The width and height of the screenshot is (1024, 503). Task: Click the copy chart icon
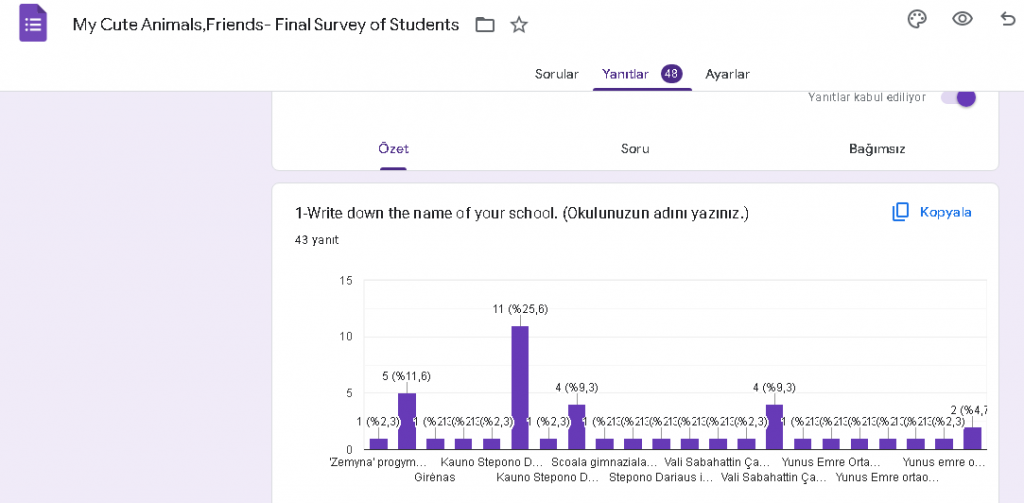(x=901, y=212)
